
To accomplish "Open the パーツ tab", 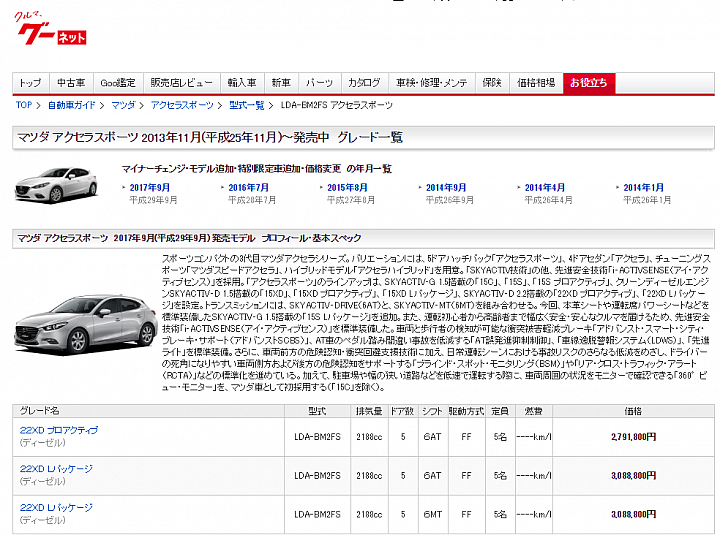I will coord(320,83).
